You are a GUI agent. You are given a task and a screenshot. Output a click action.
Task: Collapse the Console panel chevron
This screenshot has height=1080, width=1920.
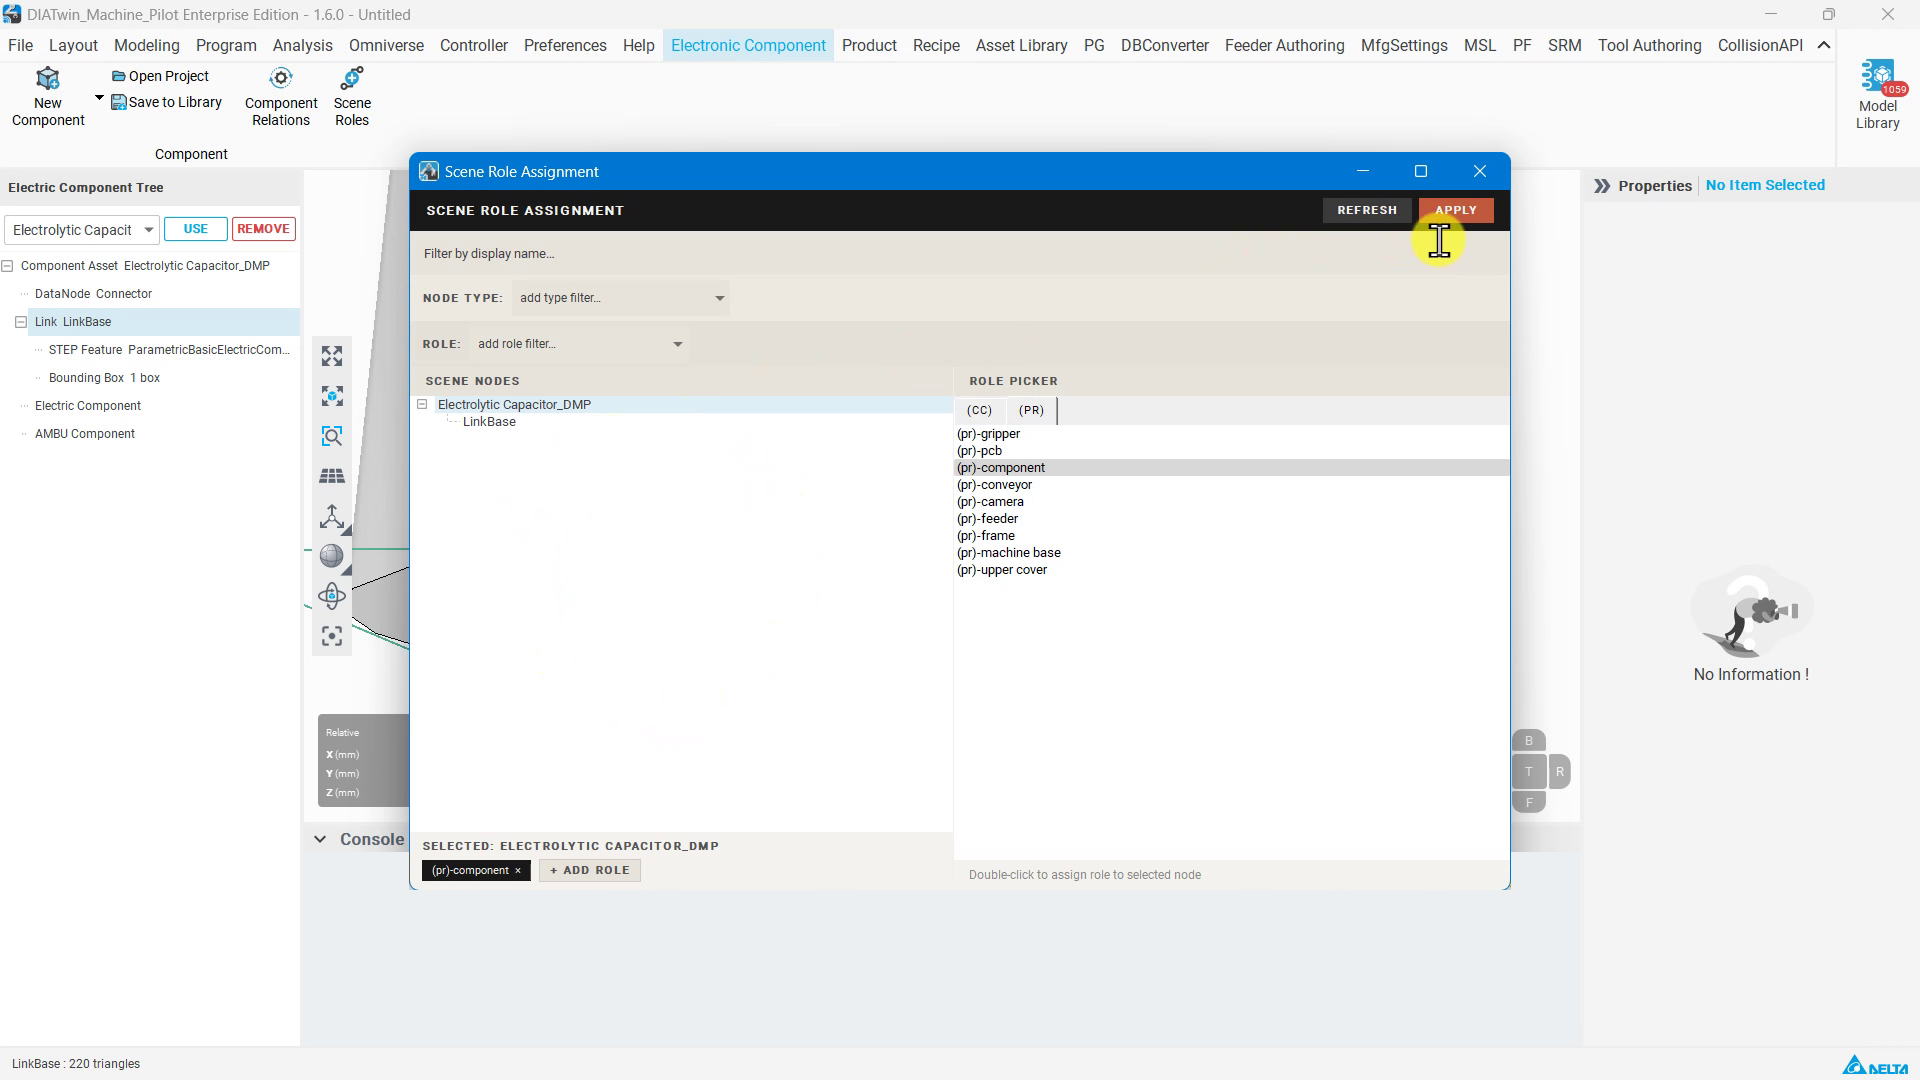[x=320, y=840]
